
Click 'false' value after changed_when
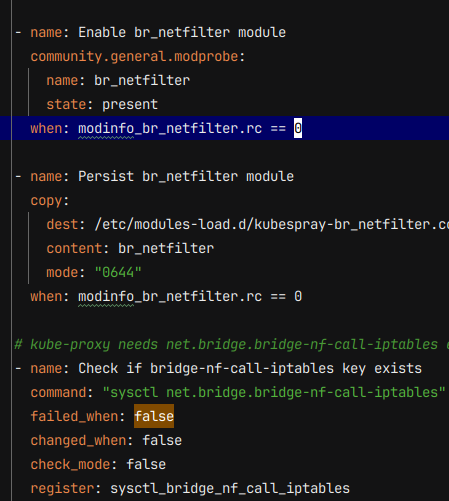coord(162,440)
